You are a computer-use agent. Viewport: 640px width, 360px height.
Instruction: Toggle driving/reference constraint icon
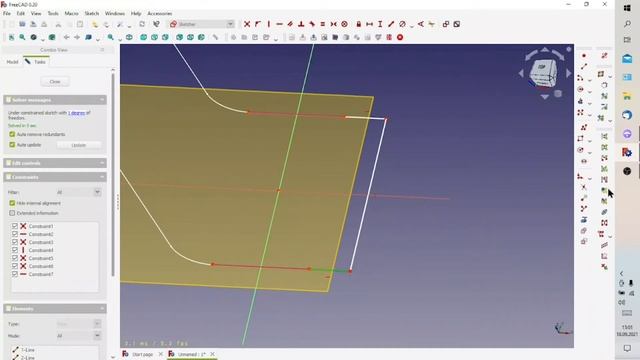(446, 24)
